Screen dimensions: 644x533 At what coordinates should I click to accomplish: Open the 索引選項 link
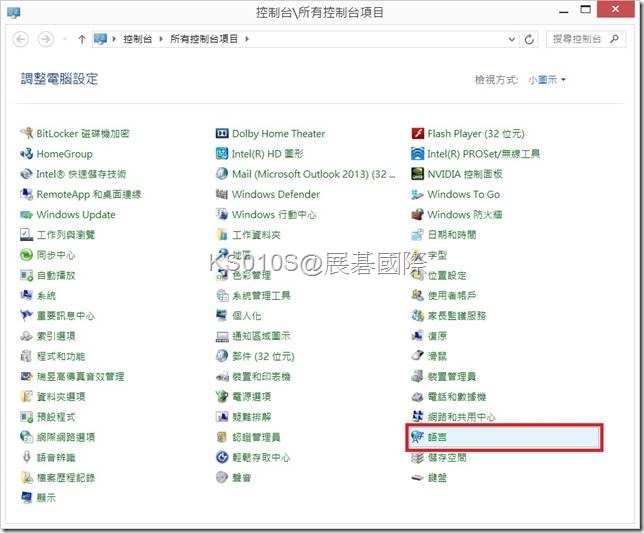pos(56,336)
